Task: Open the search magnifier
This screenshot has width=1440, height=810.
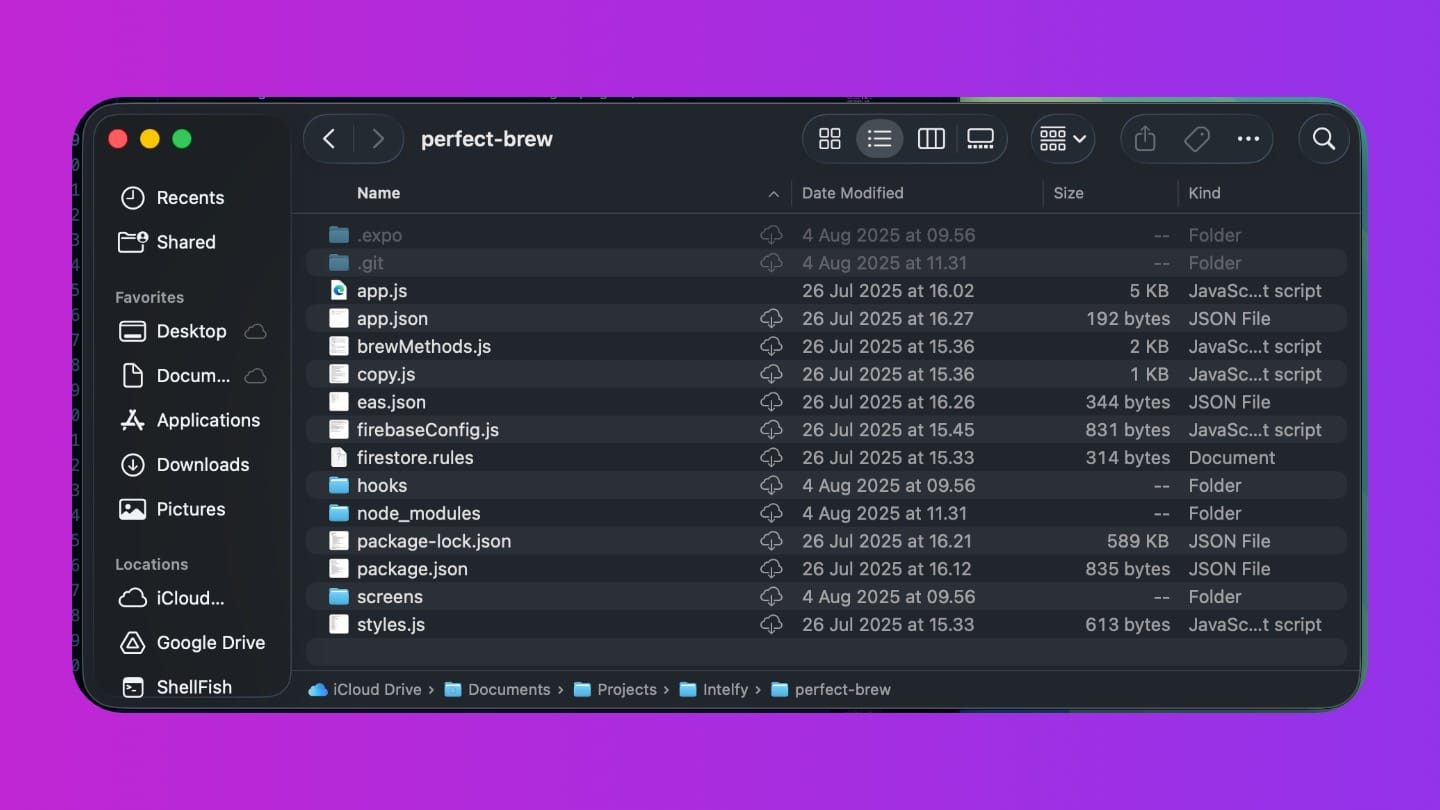Action: click(1324, 139)
